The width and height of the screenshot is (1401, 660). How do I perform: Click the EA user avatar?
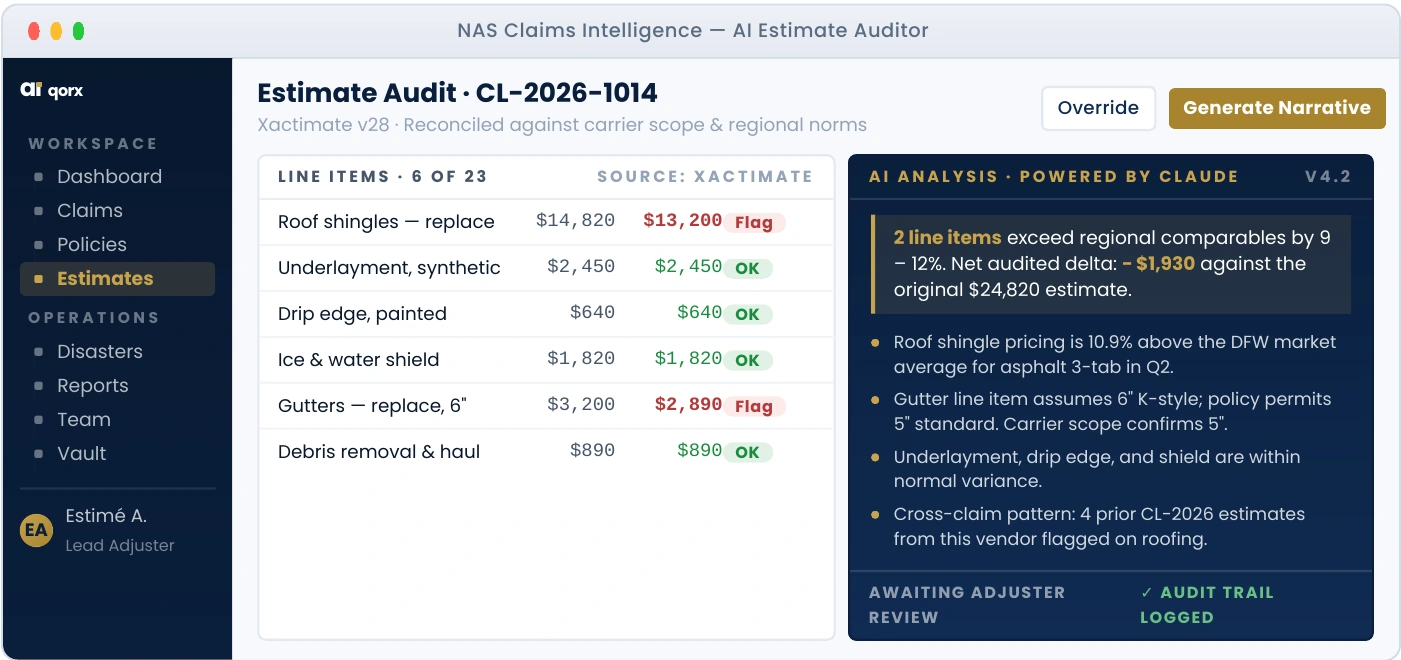tap(36, 530)
